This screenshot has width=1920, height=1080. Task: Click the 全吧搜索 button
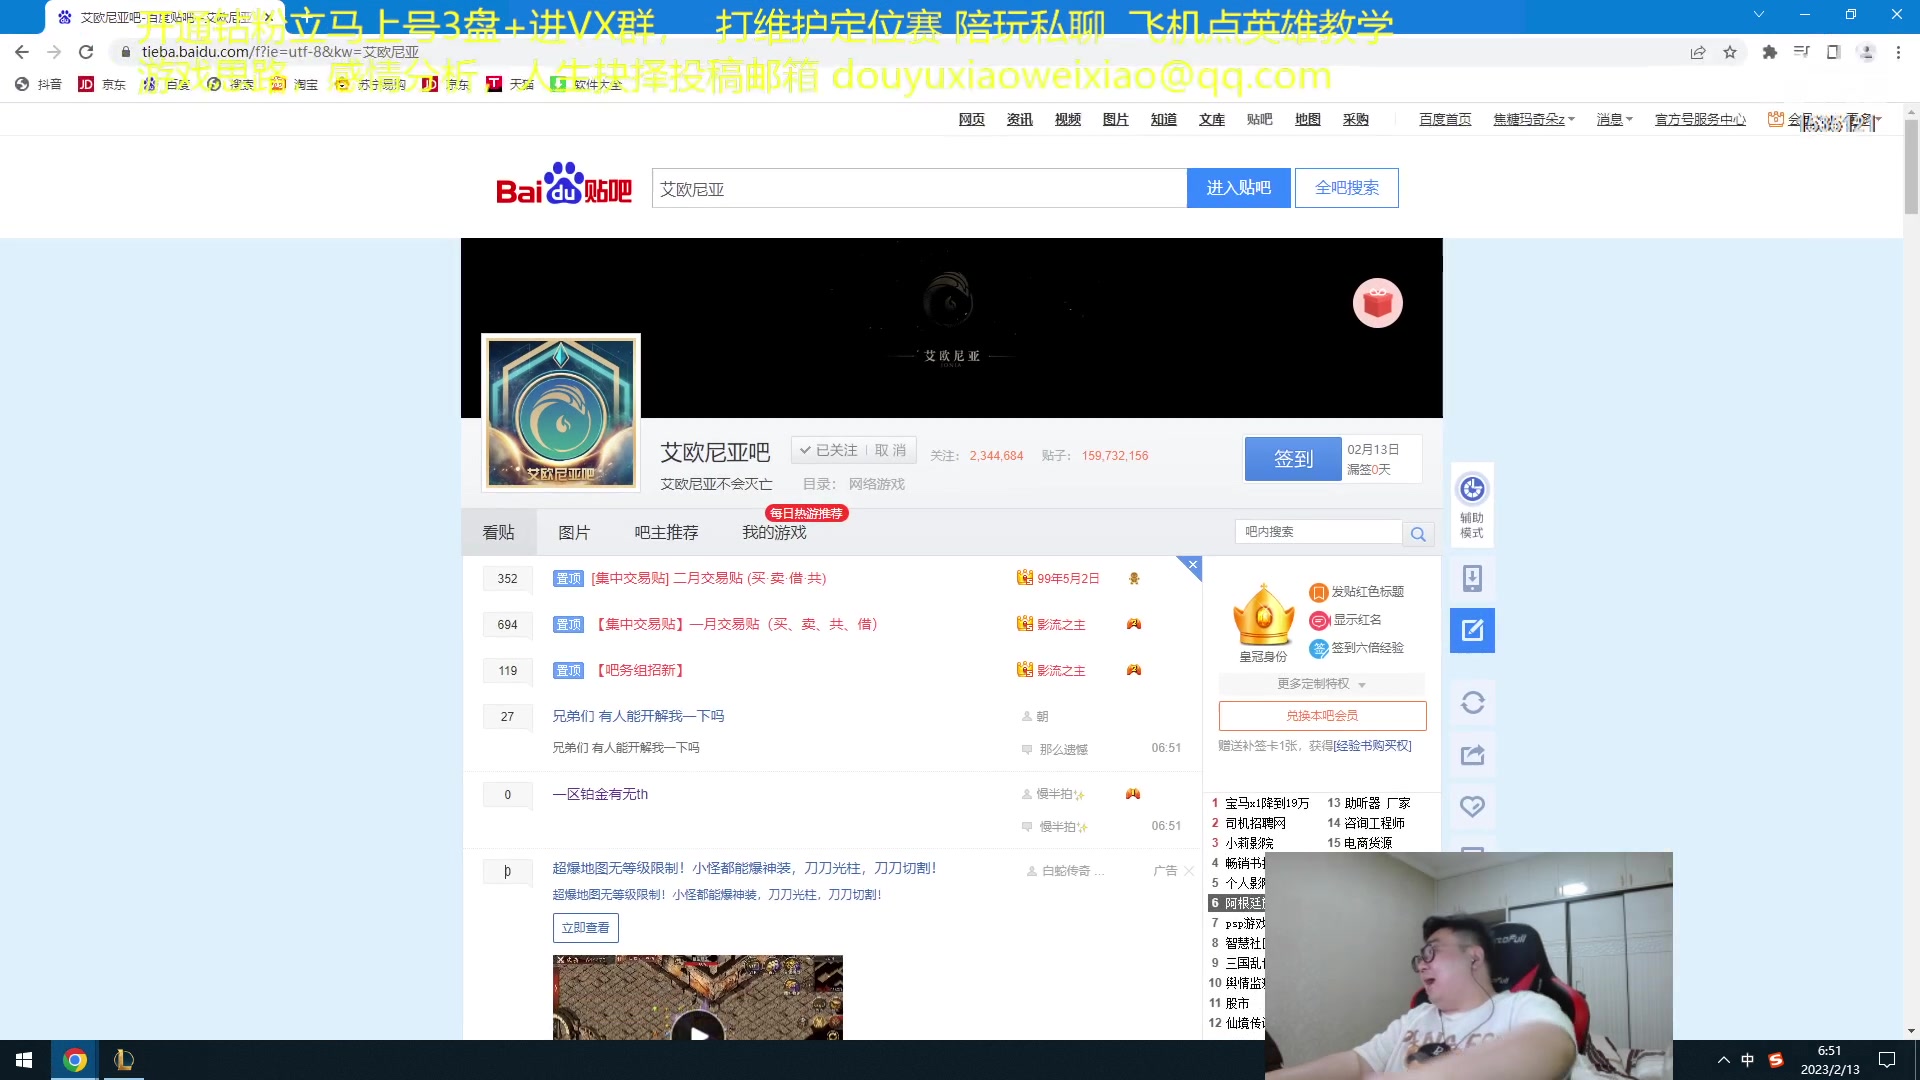[1347, 188]
